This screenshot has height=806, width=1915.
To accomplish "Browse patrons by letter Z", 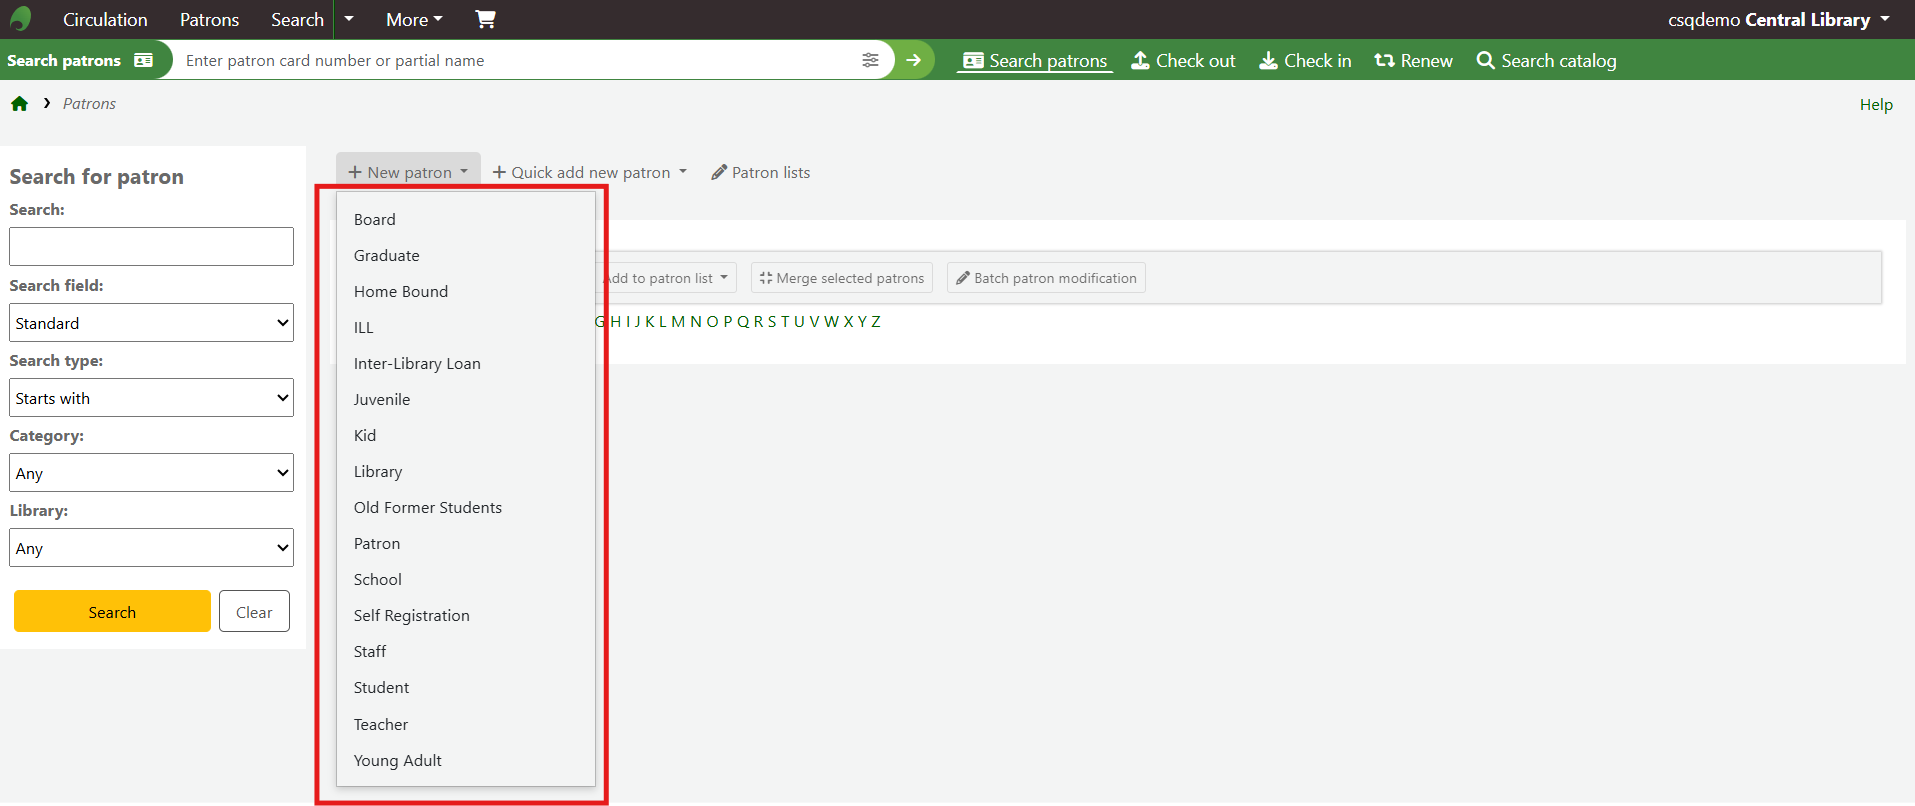I will pos(876,321).
